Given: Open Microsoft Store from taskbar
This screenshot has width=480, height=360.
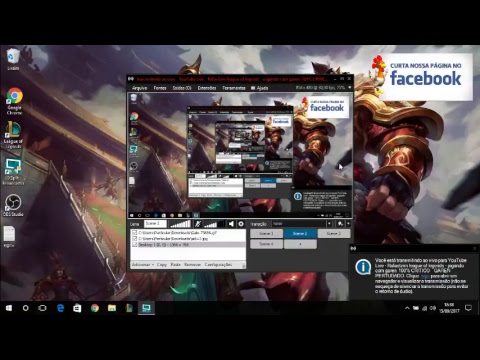Looking at the screenshot, I should tap(77, 308).
